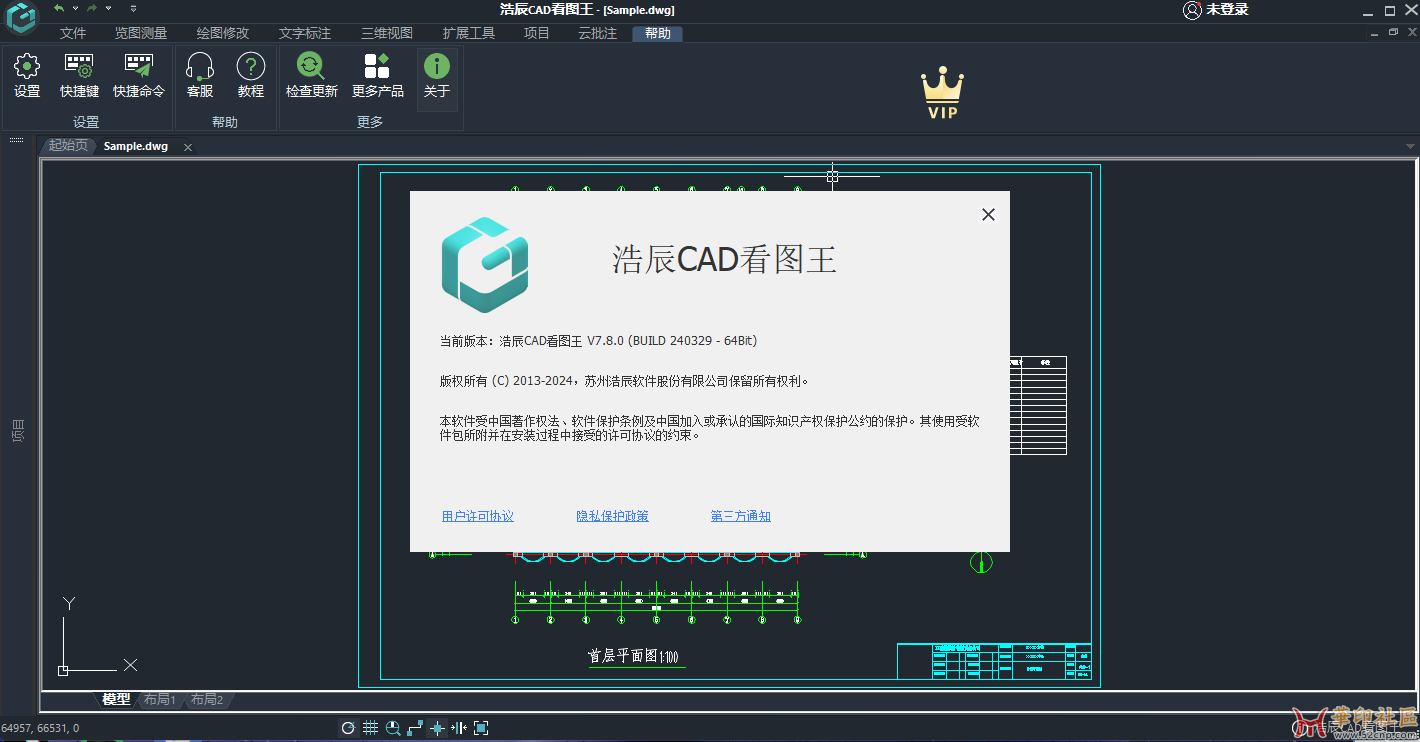Open the 文件 menu tab
The image size is (1420, 742).
click(x=73, y=33)
